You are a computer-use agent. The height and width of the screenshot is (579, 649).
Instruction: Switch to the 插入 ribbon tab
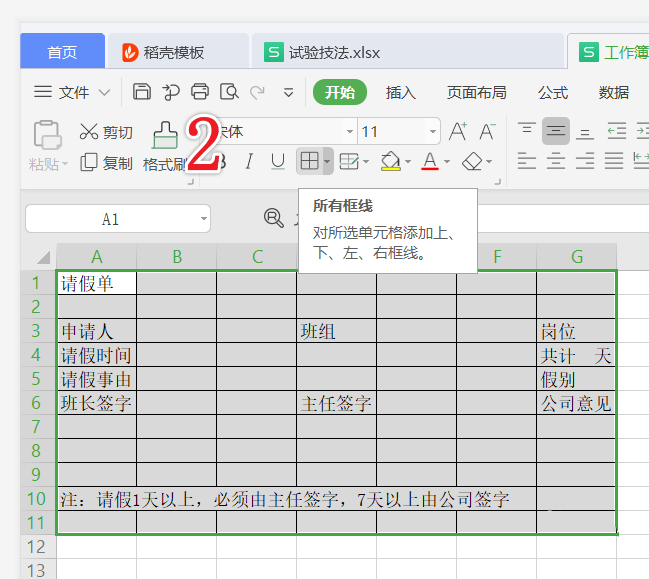(x=401, y=92)
